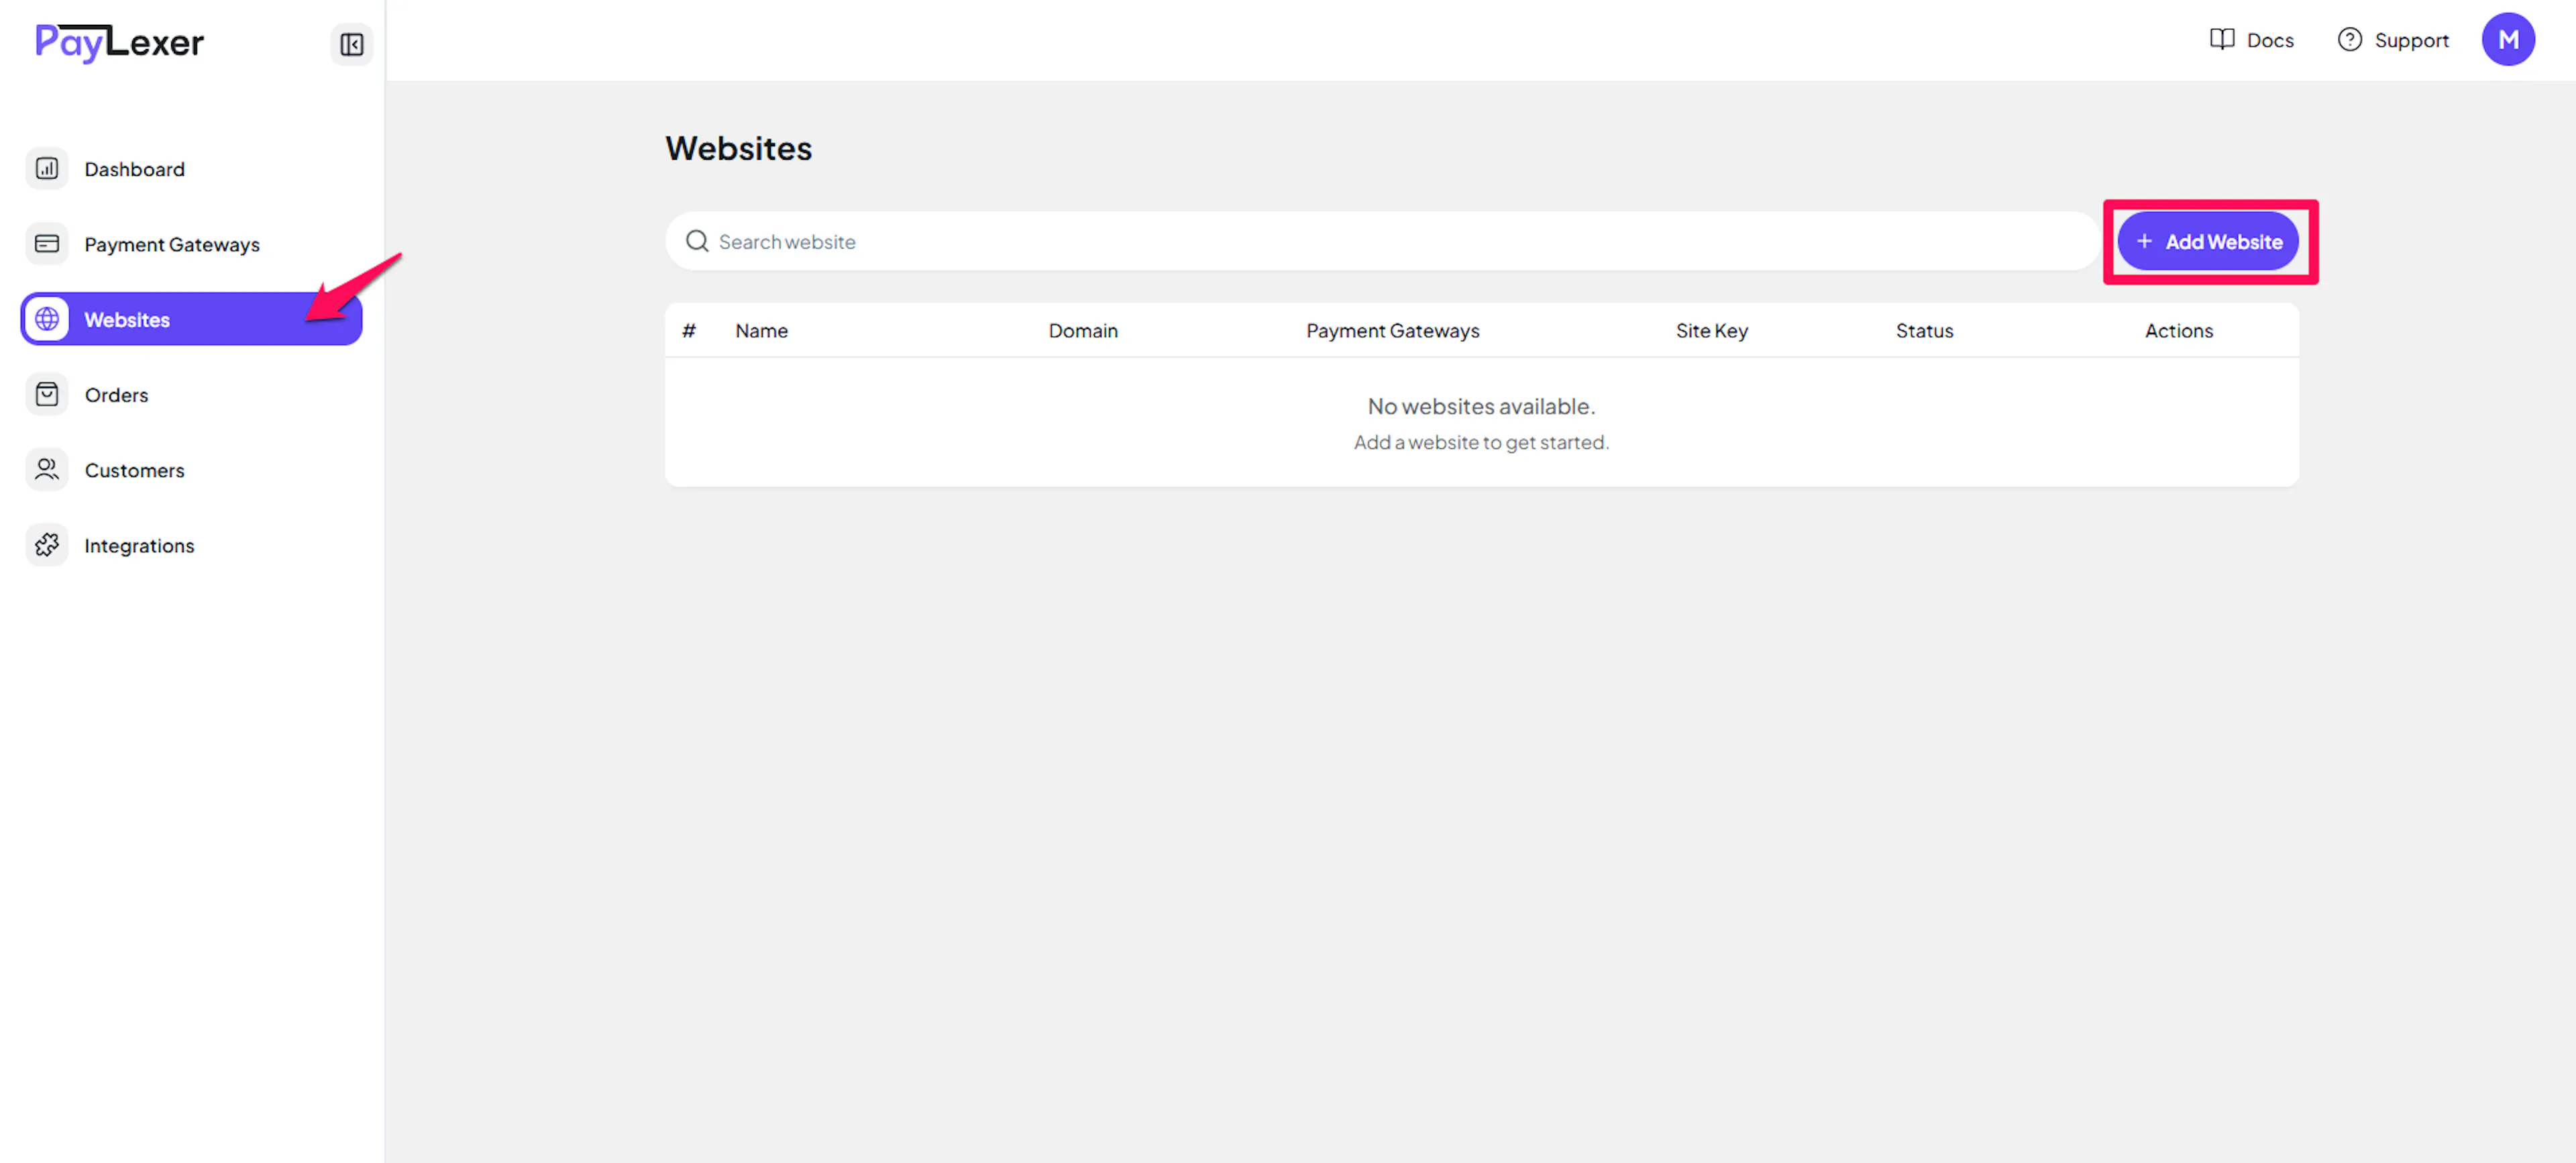Navigate to Integrations
2576x1163 pixels.
(x=139, y=546)
